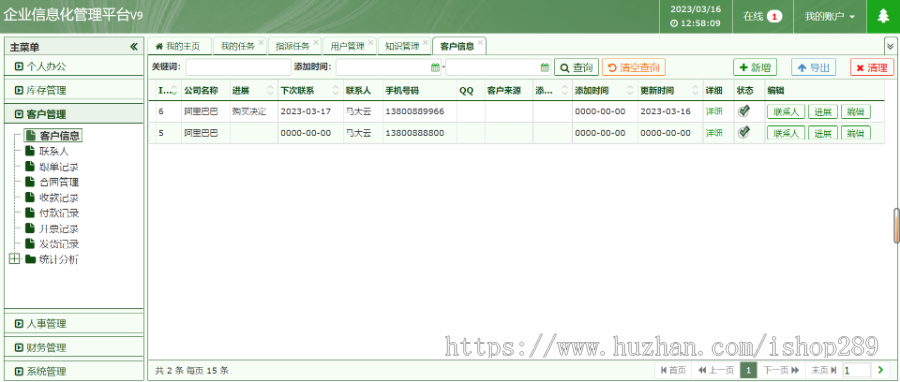Switch to the 我的任务 tab
This screenshot has width=900, height=382.
238,46
